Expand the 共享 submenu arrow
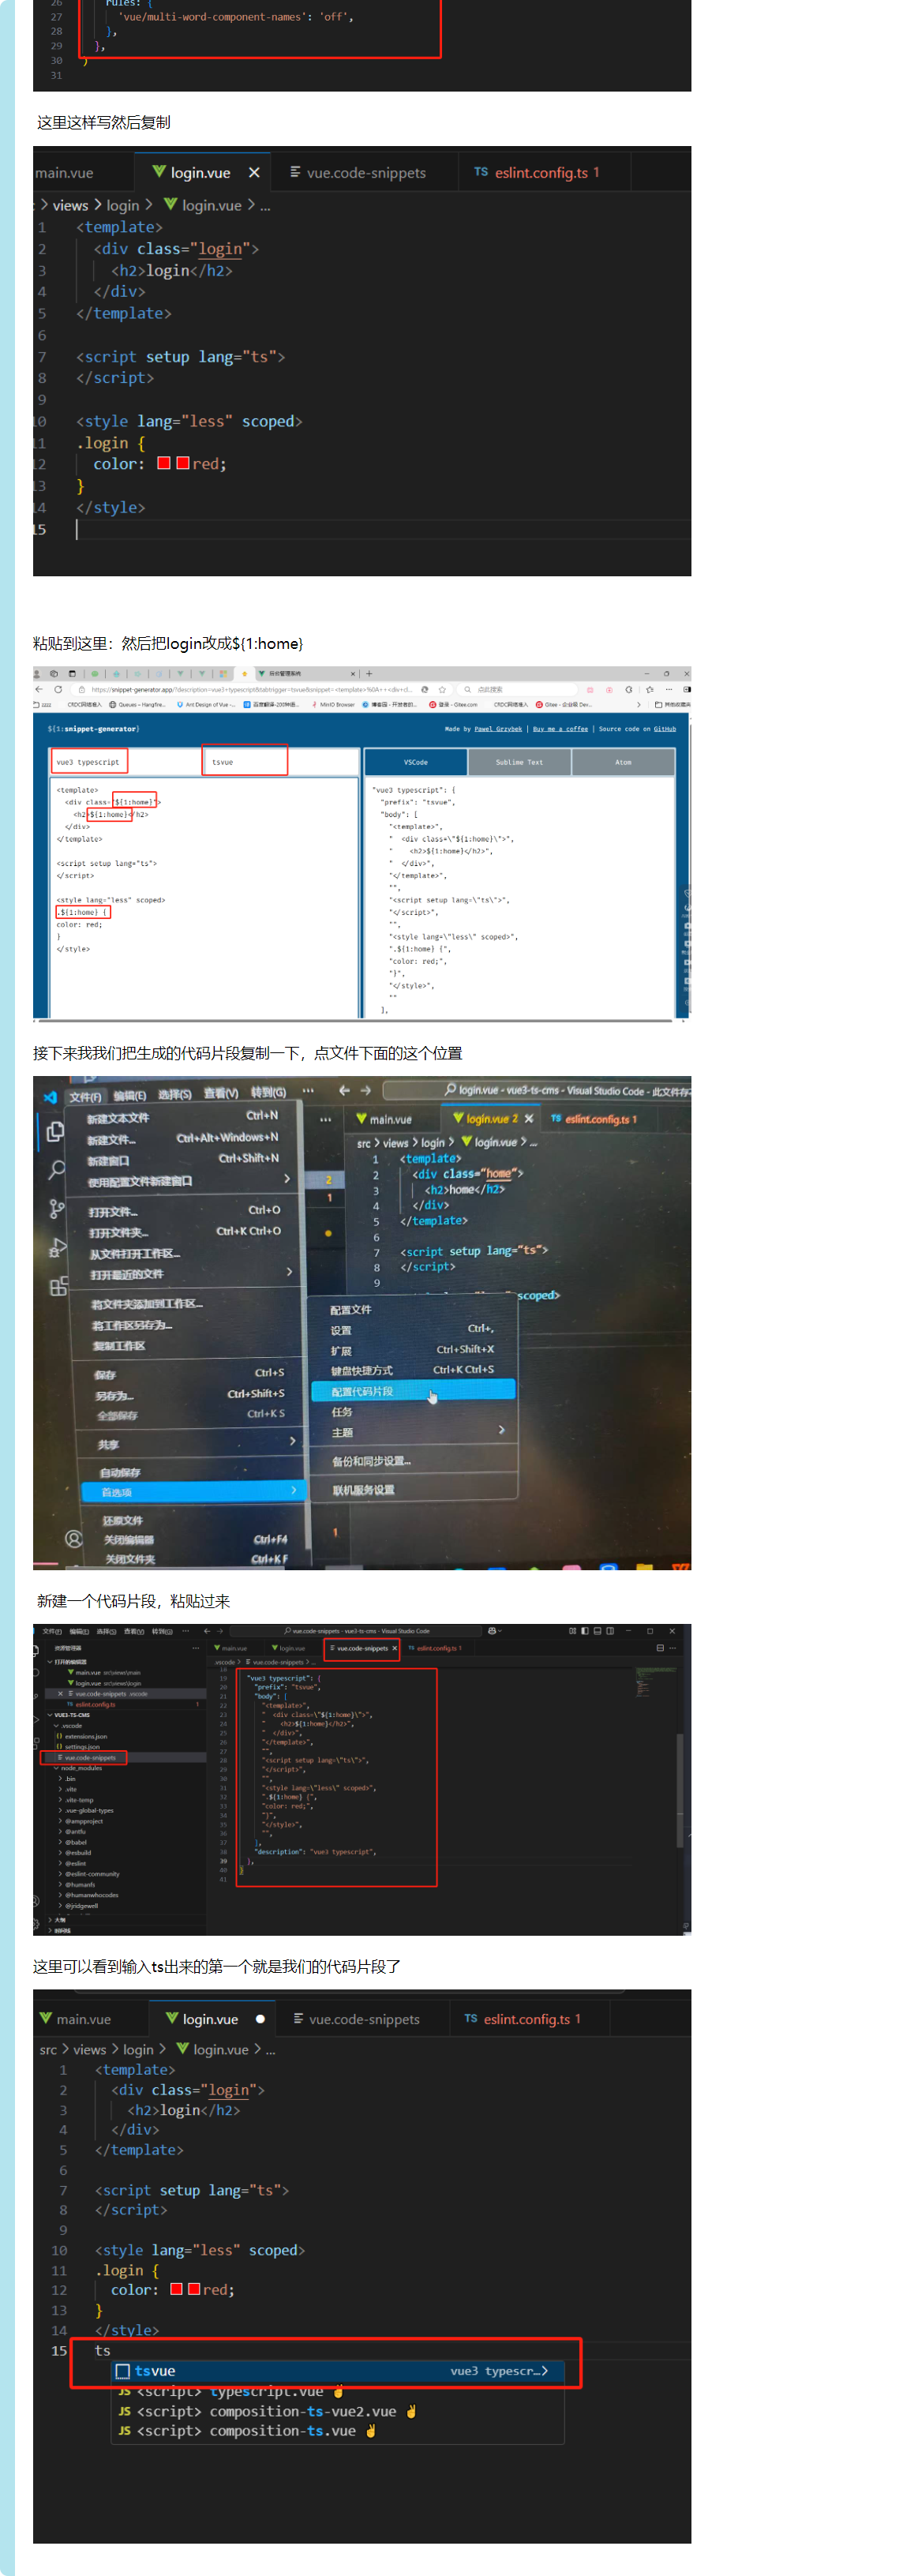Image resolution: width=903 pixels, height=2576 pixels. [292, 1441]
